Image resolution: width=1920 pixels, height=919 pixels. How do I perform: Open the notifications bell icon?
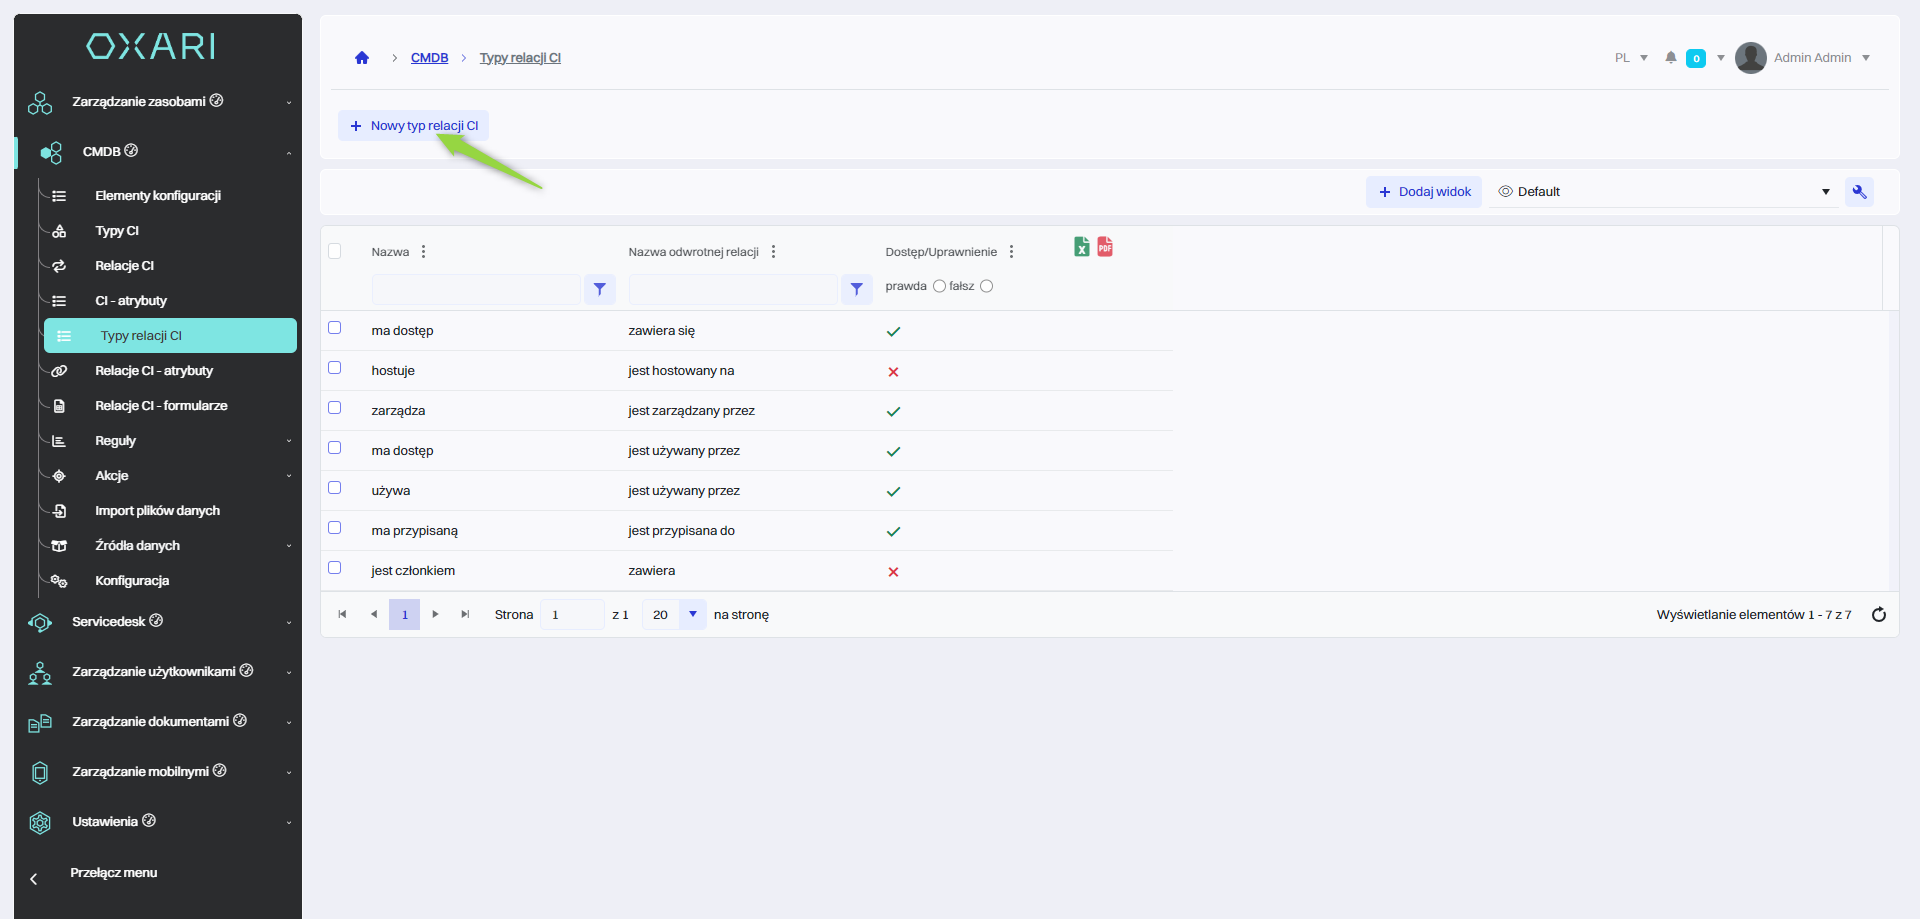(1670, 58)
